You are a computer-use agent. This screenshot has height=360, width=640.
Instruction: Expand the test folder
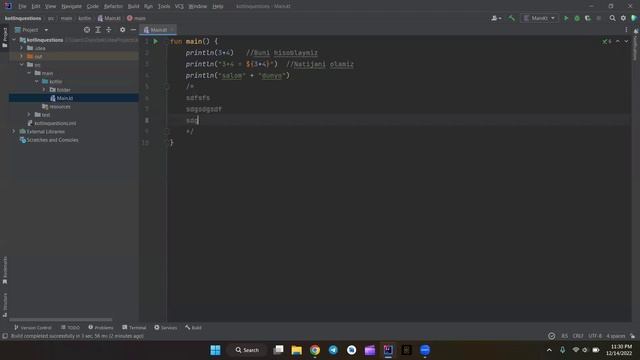pyautogui.click(x=29, y=115)
